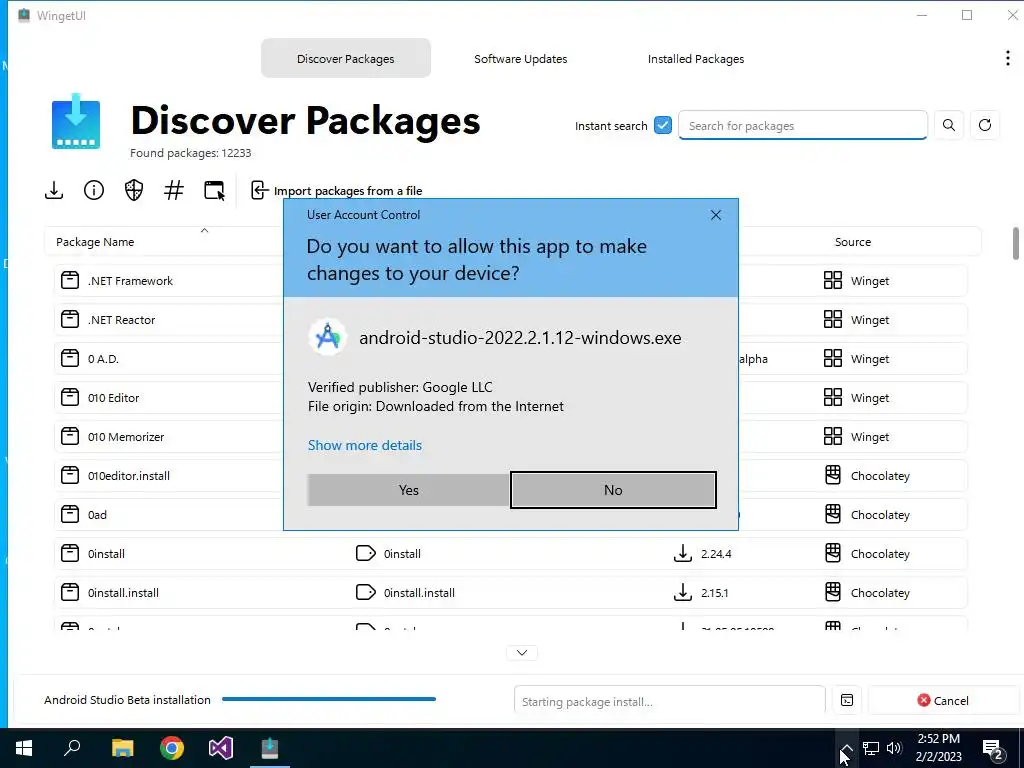Click the version download icon for 2.15.1
The image size is (1024, 768).
682,593
